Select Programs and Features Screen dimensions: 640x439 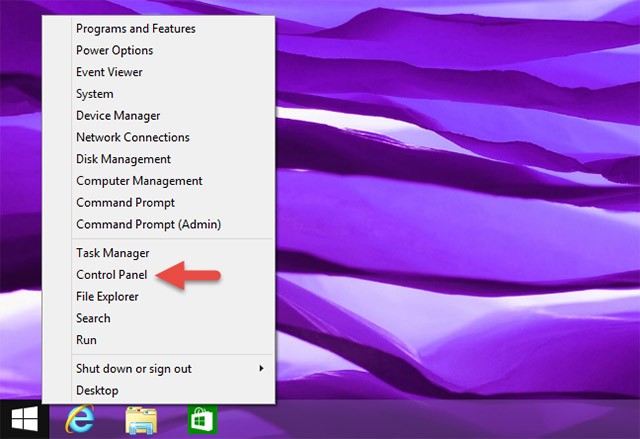(x=136, y=28)
